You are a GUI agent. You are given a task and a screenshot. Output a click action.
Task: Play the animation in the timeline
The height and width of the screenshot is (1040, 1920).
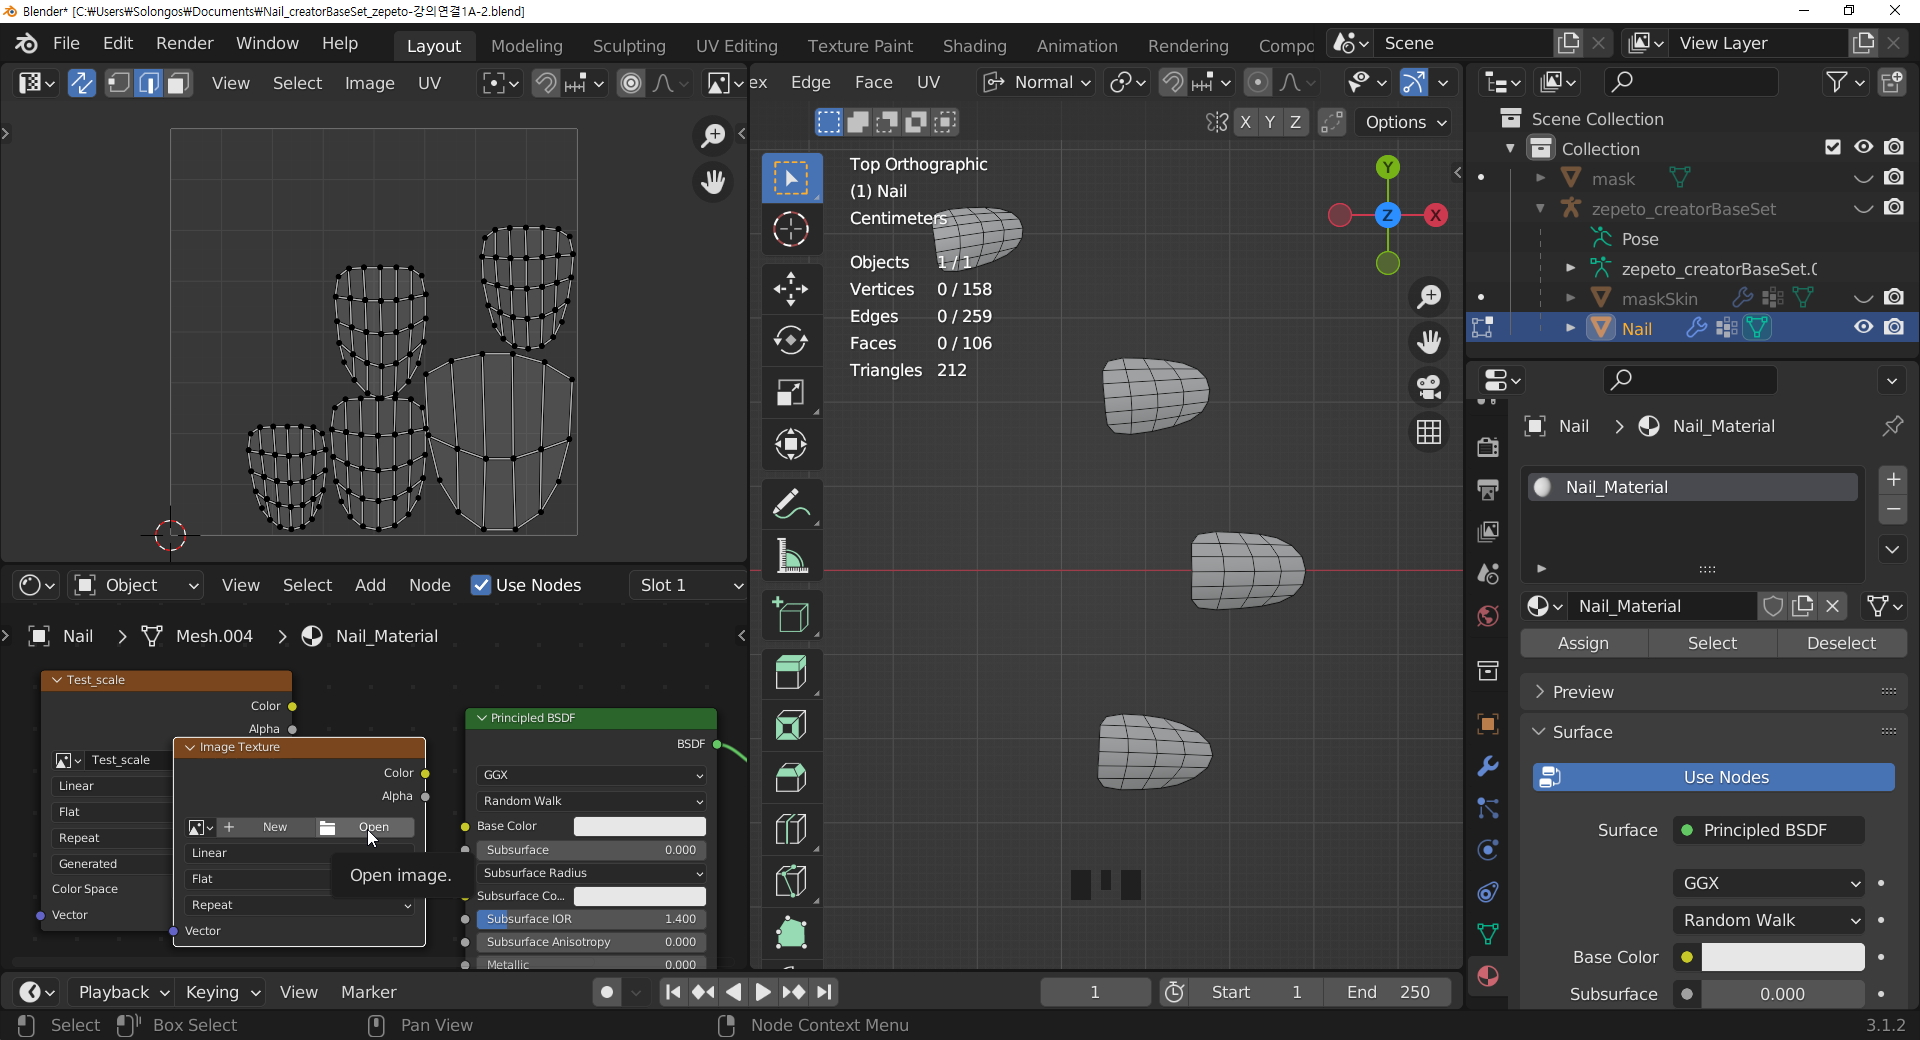click(763, 992)
